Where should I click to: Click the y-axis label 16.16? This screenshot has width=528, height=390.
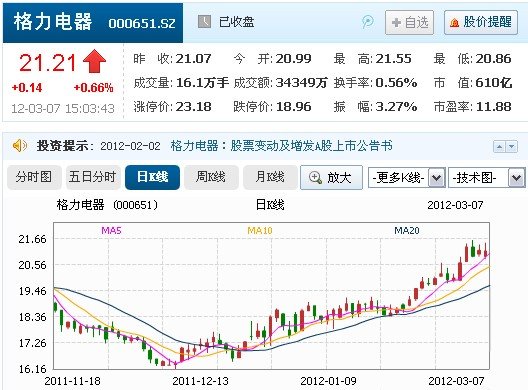click(x=32, y=369)
